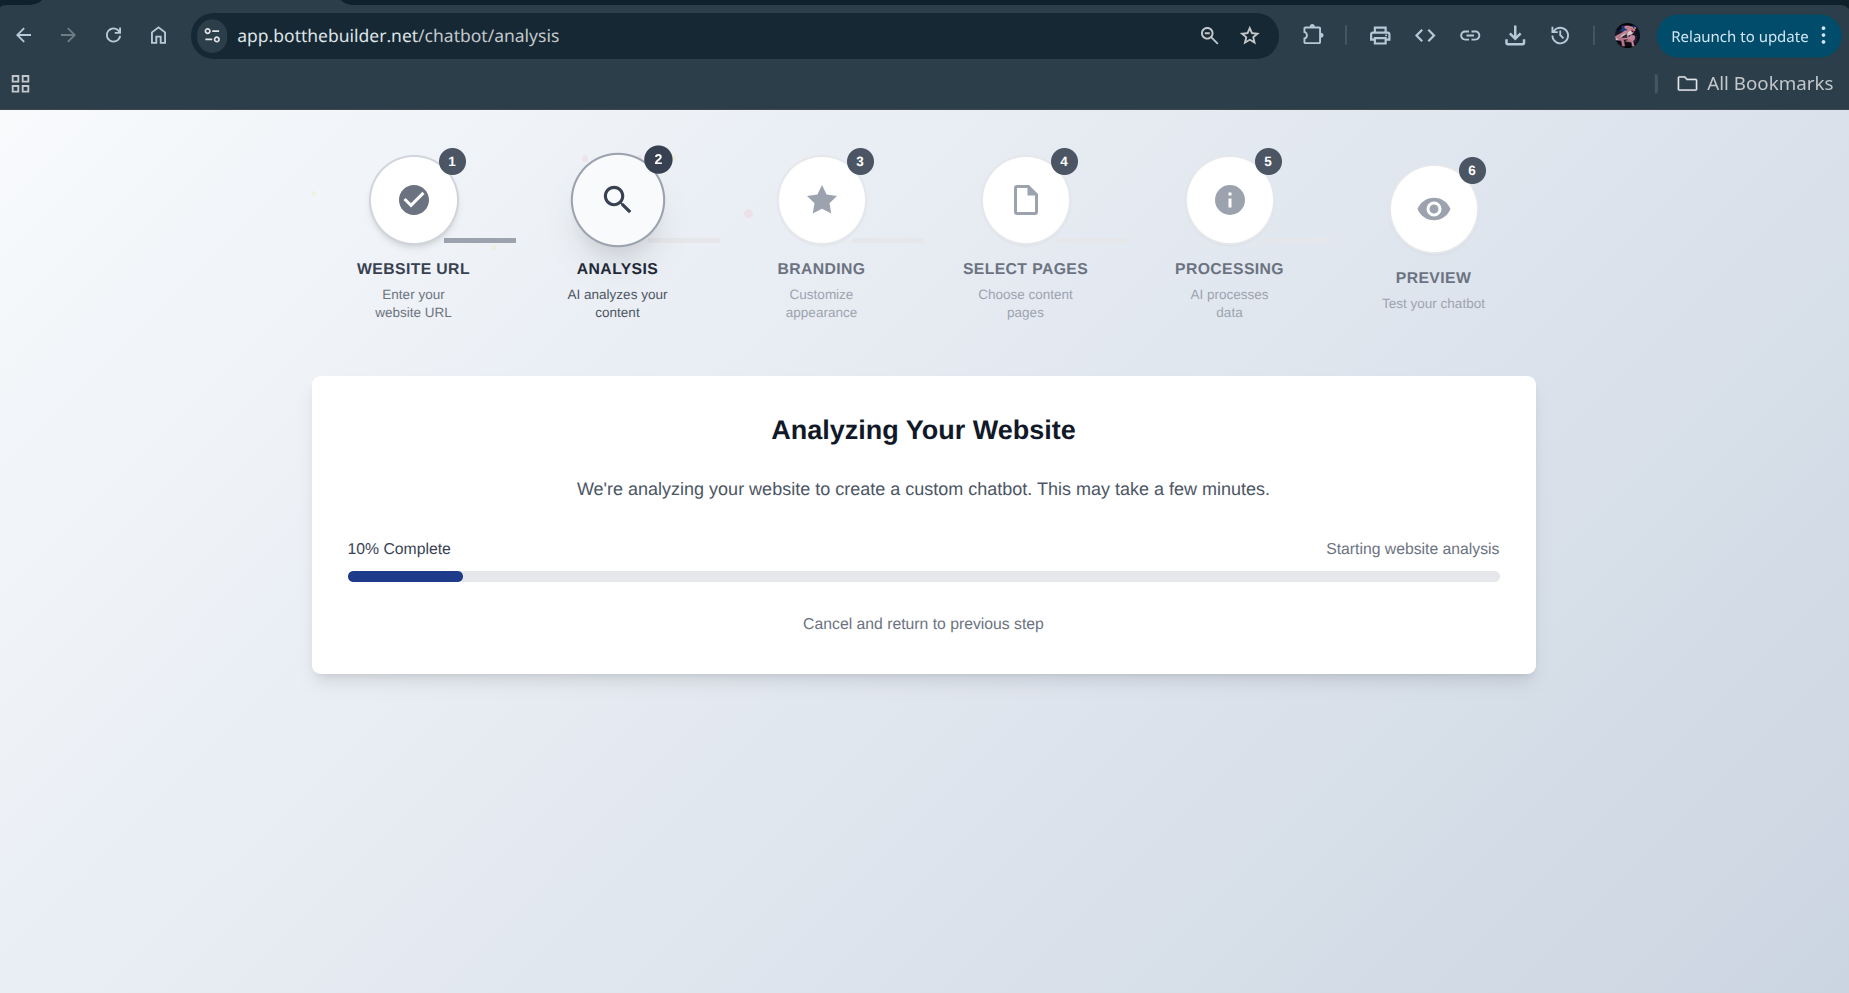Click the BRANDING step label

pyautogui.click(x=821, y=269)
